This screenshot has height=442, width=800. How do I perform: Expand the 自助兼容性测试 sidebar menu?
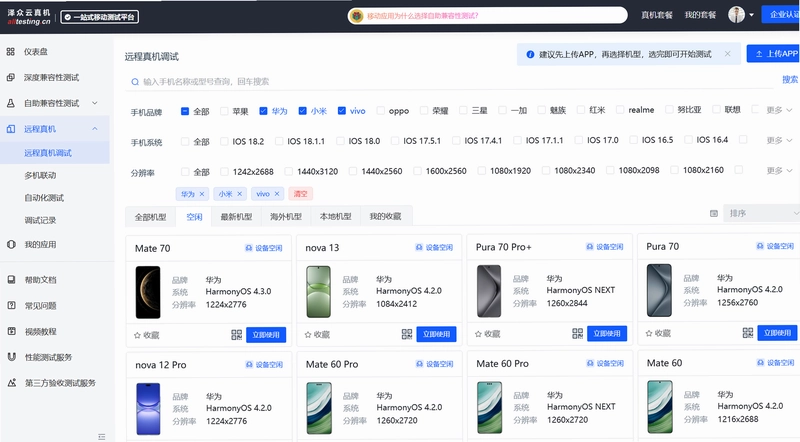click(x=95, y=103)
